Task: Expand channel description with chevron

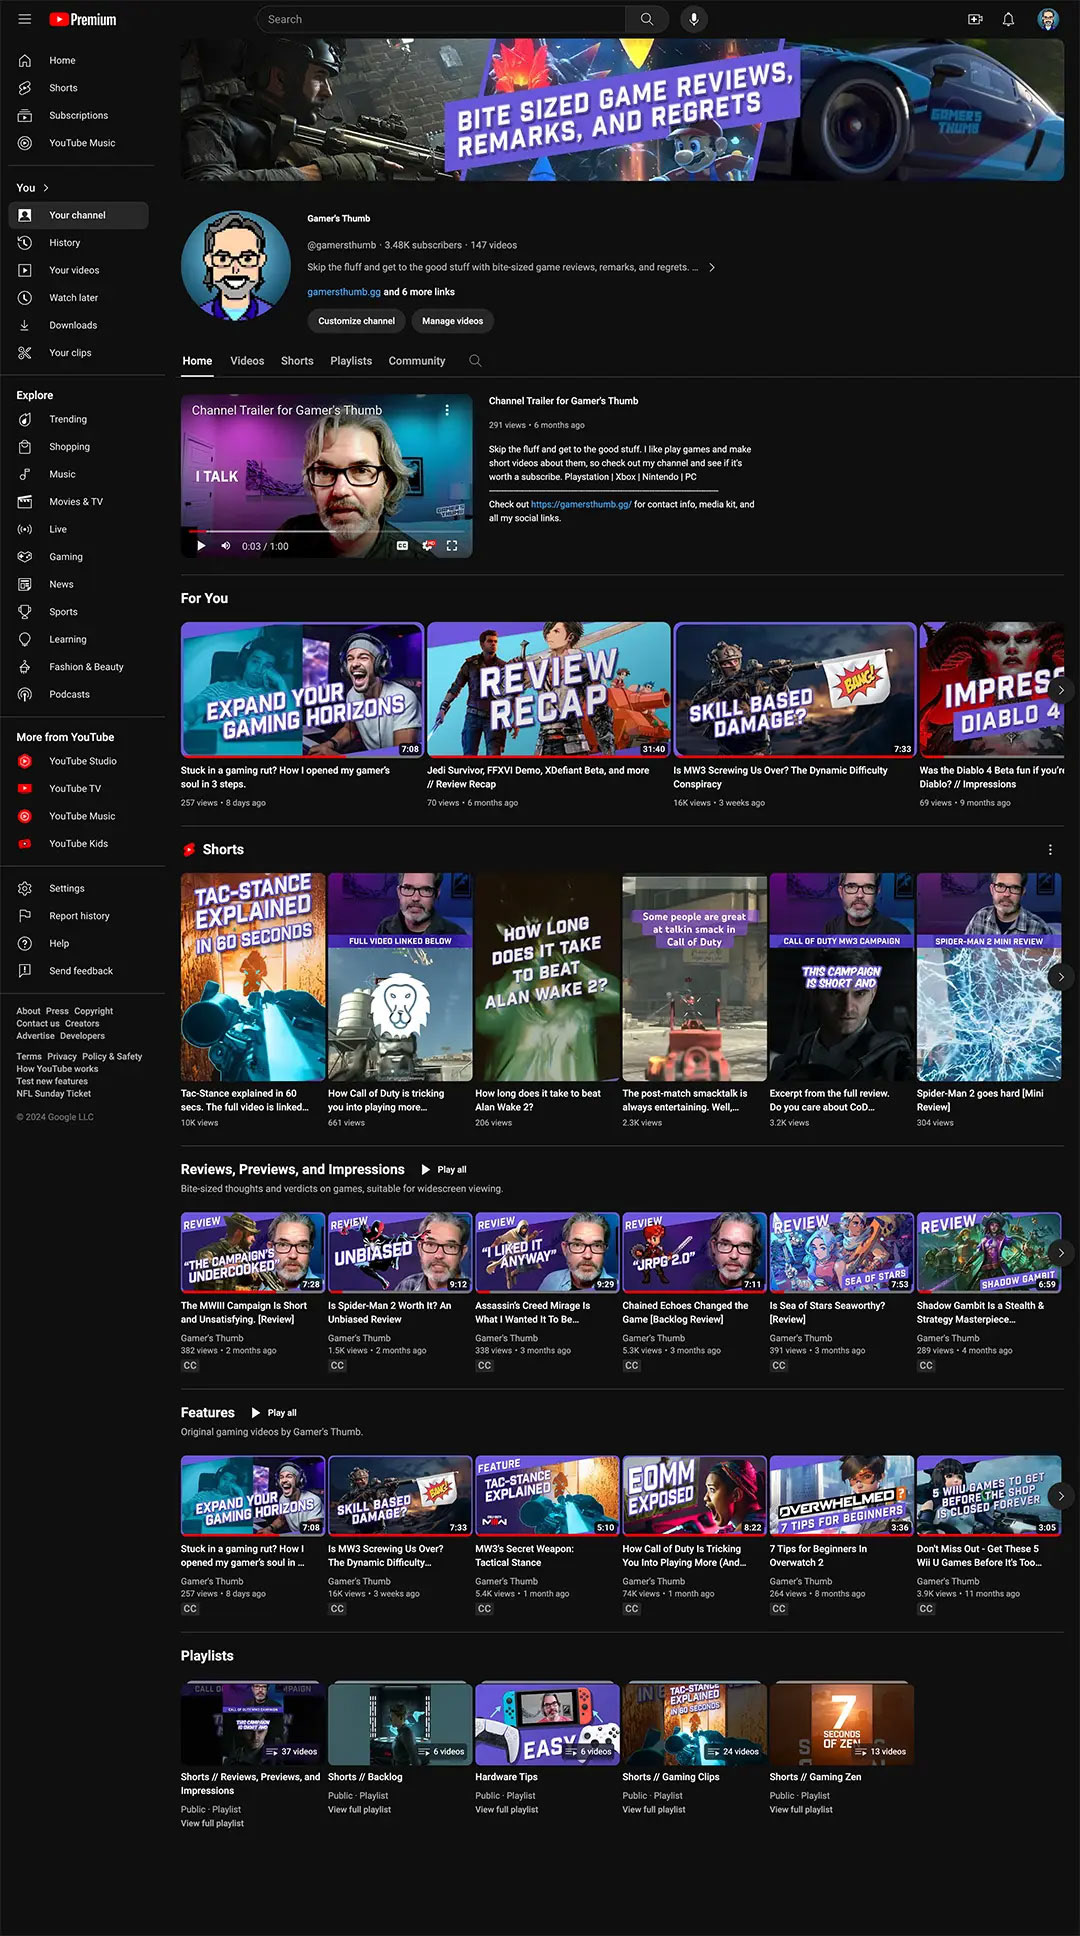Action: 712,267
